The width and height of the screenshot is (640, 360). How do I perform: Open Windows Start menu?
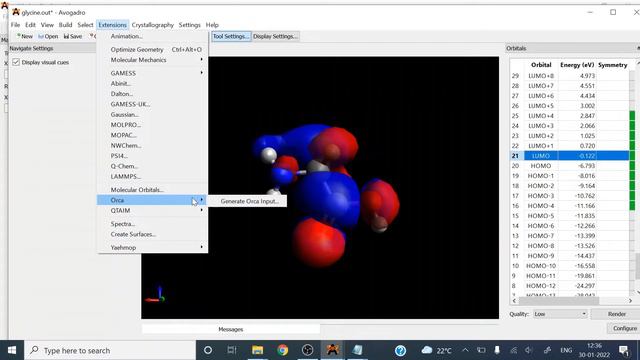[x=12, y=350]
